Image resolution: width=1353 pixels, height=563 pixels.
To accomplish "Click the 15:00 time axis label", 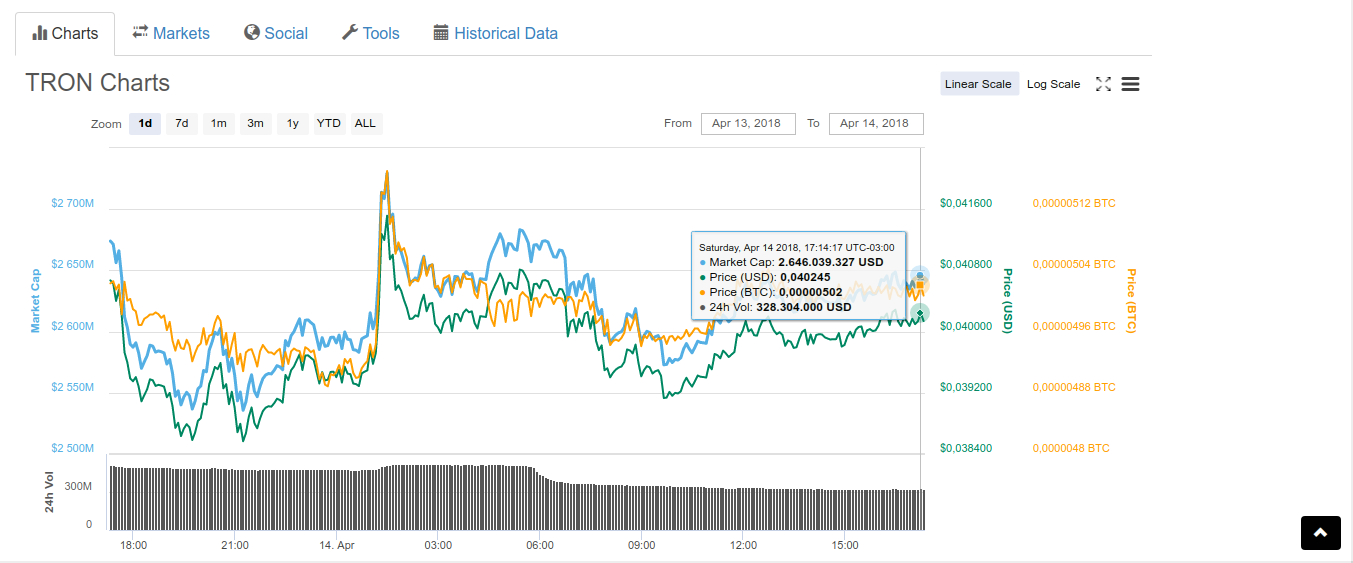I will (845, 546).
